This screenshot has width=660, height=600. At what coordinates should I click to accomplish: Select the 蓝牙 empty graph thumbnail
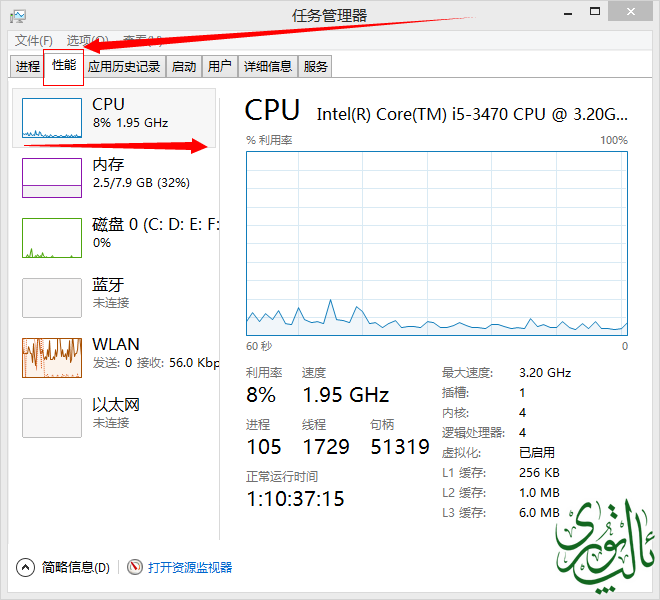[52, 298]
